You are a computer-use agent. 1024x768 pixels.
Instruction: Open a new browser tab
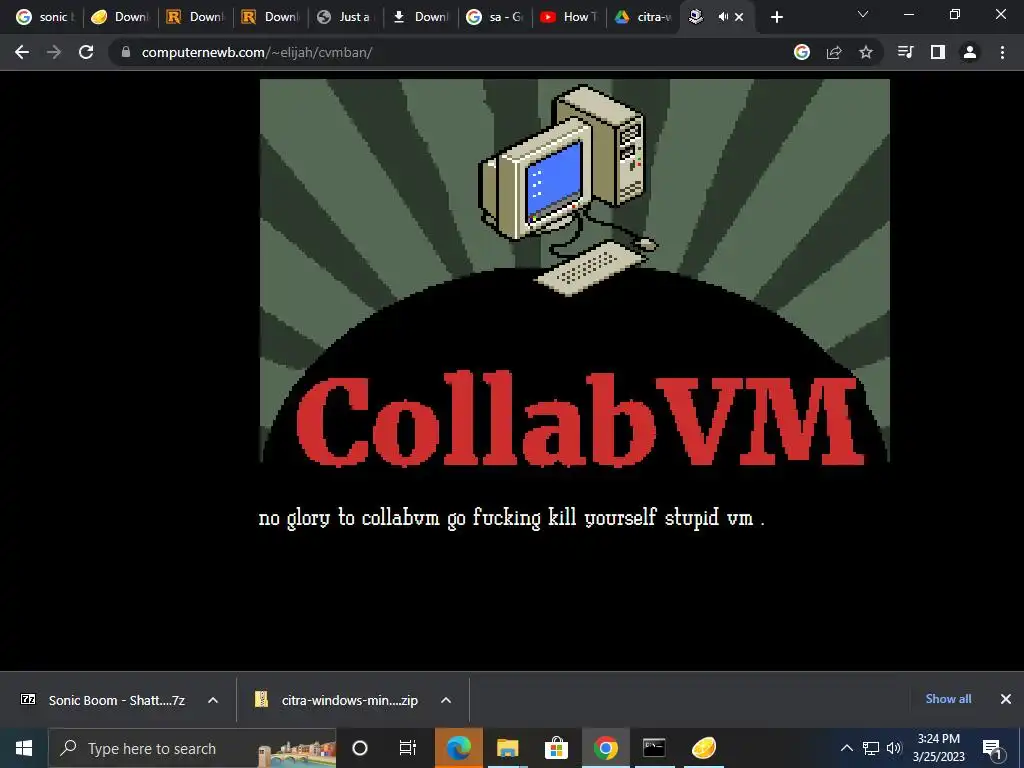(x=776, y=18)
